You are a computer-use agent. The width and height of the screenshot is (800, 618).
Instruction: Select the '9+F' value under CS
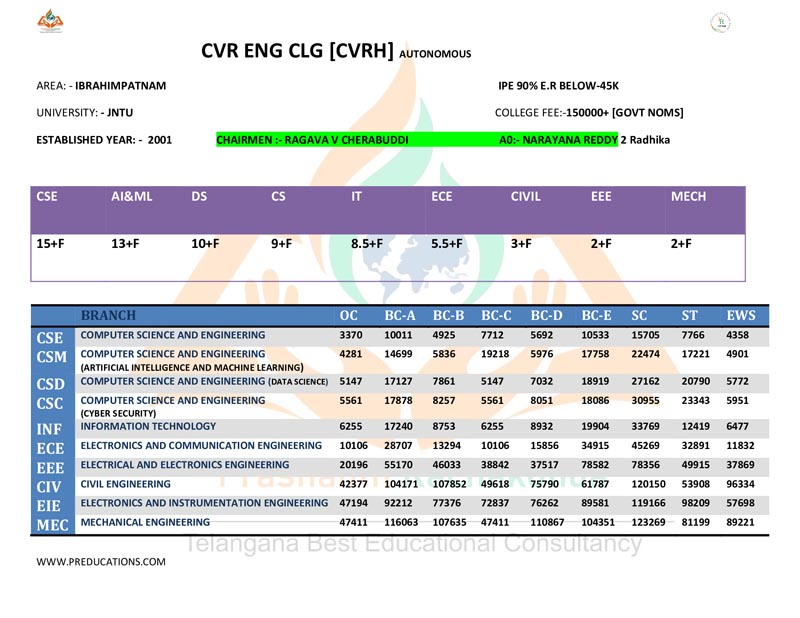tap(281, 244)
